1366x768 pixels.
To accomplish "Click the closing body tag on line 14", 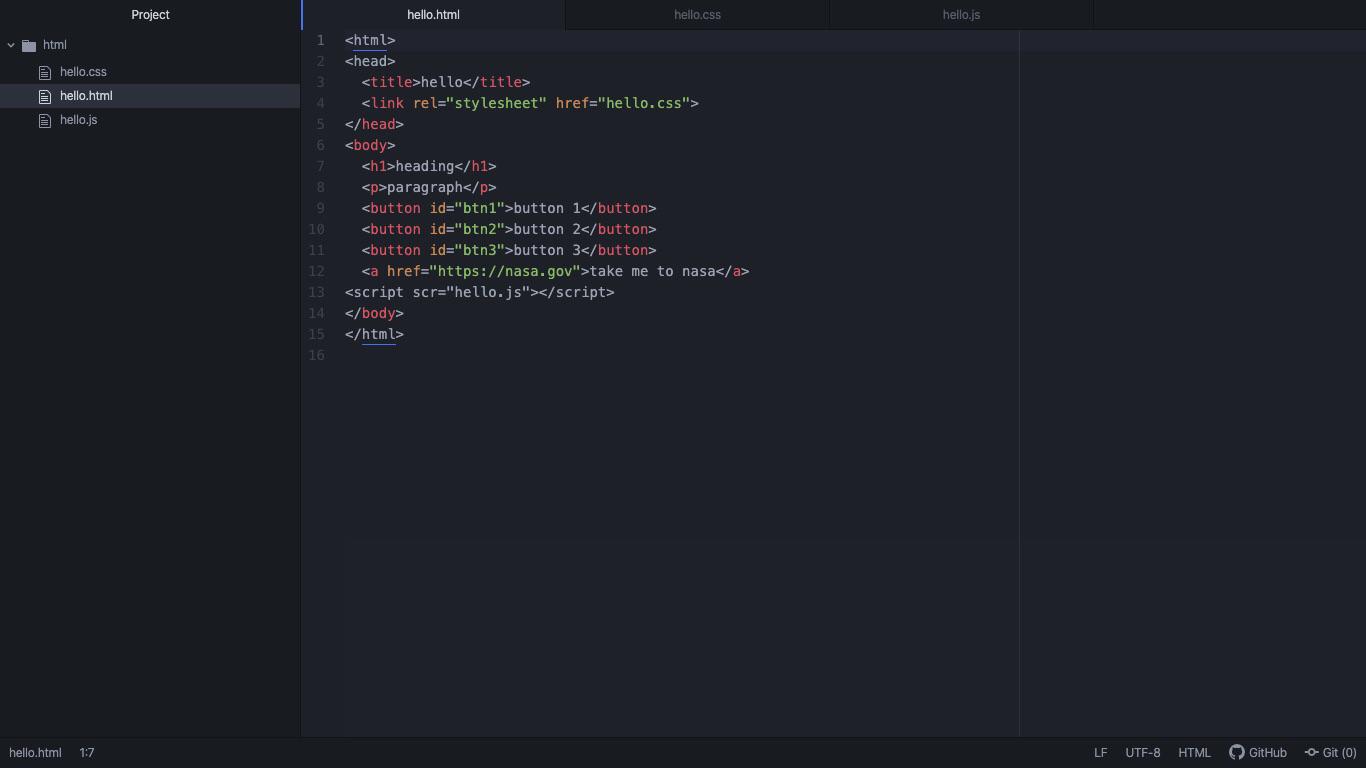I will click(374, 314).
